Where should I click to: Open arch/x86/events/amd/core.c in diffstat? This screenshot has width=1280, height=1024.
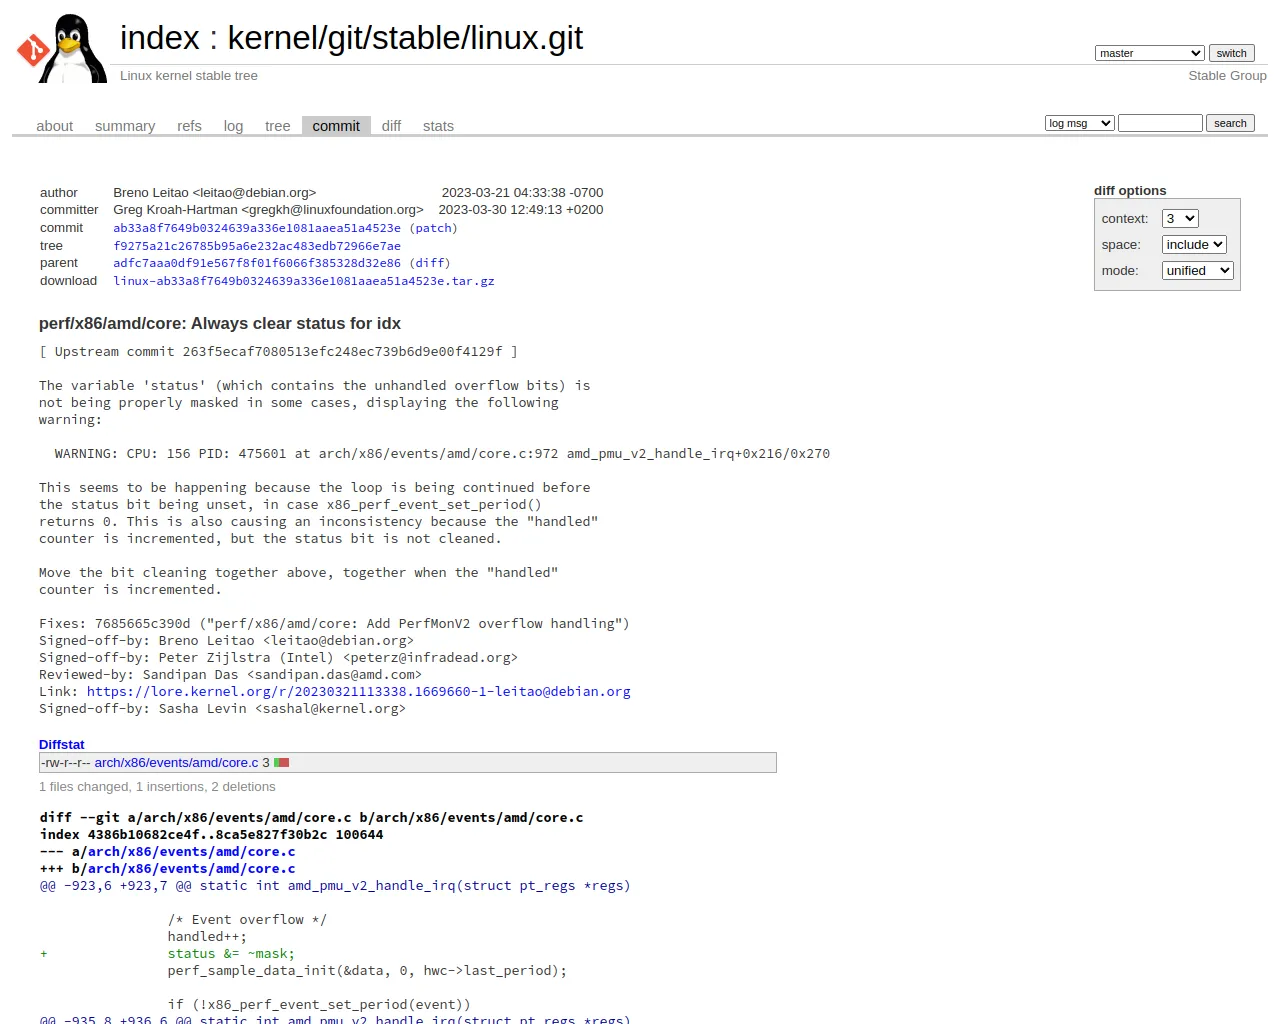pos(176,763)
